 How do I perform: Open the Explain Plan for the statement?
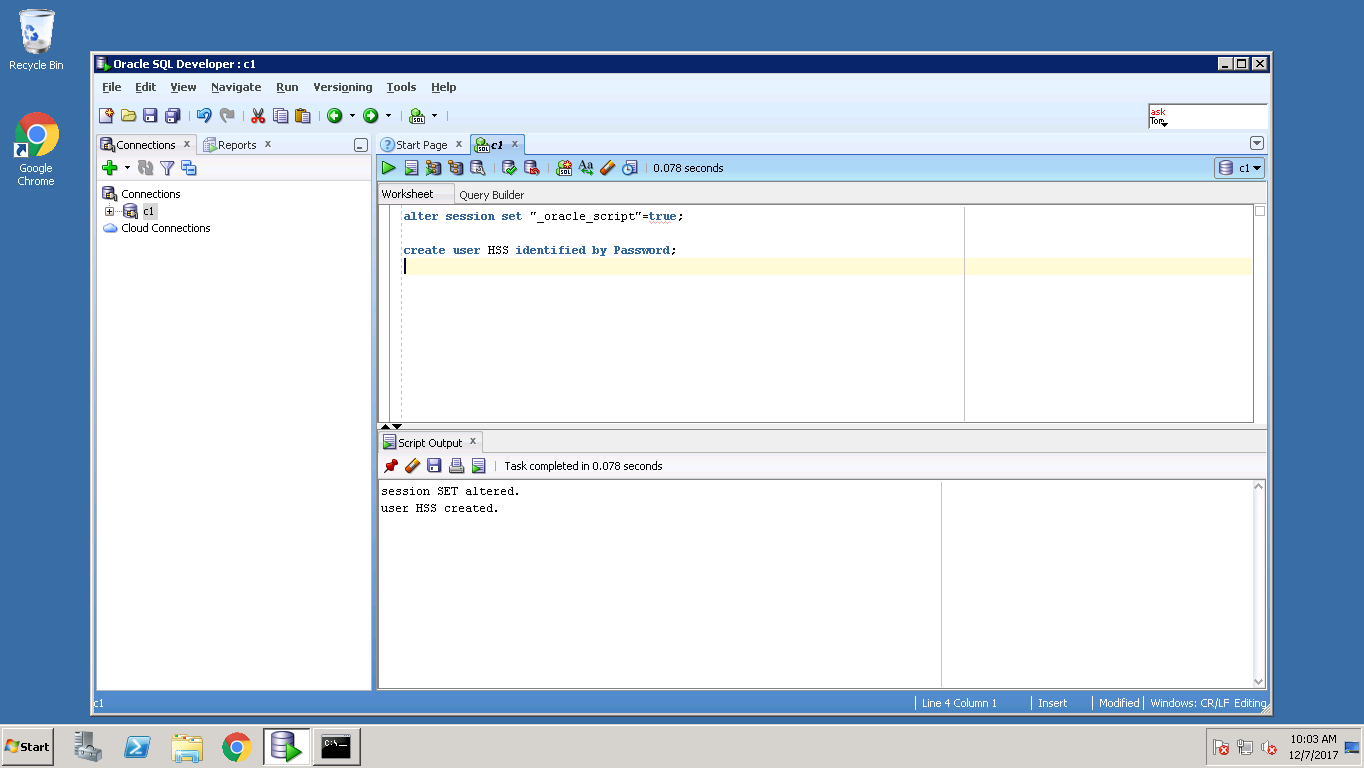(454, 167)
